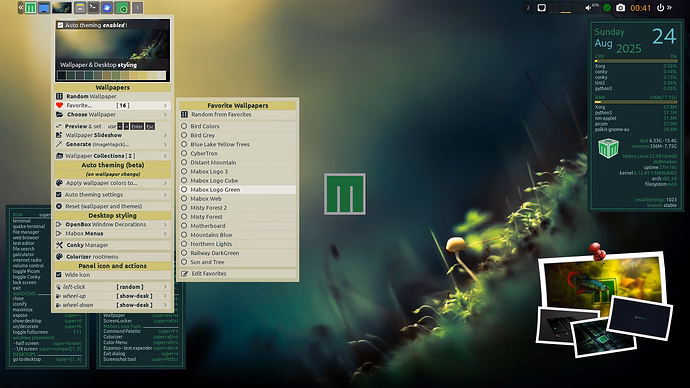Expand Choose Wallpaper submenu arrow
The image size is (690, 388).
tap(165, 115)
